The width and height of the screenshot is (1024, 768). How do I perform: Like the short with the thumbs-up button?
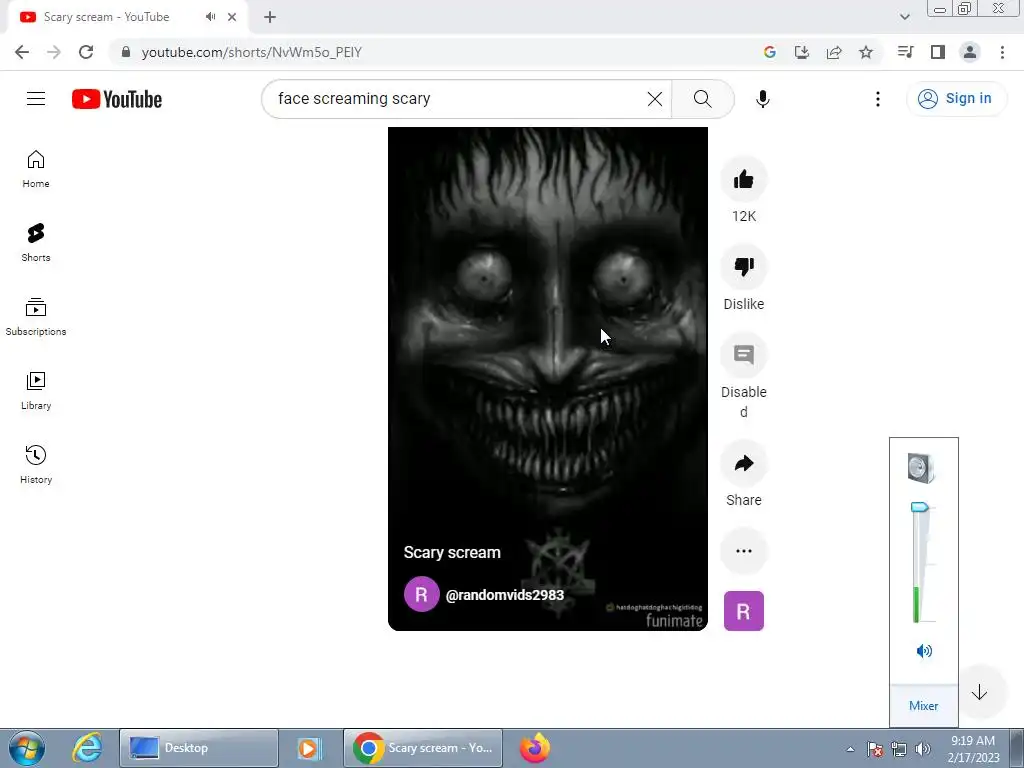[743, 179]
